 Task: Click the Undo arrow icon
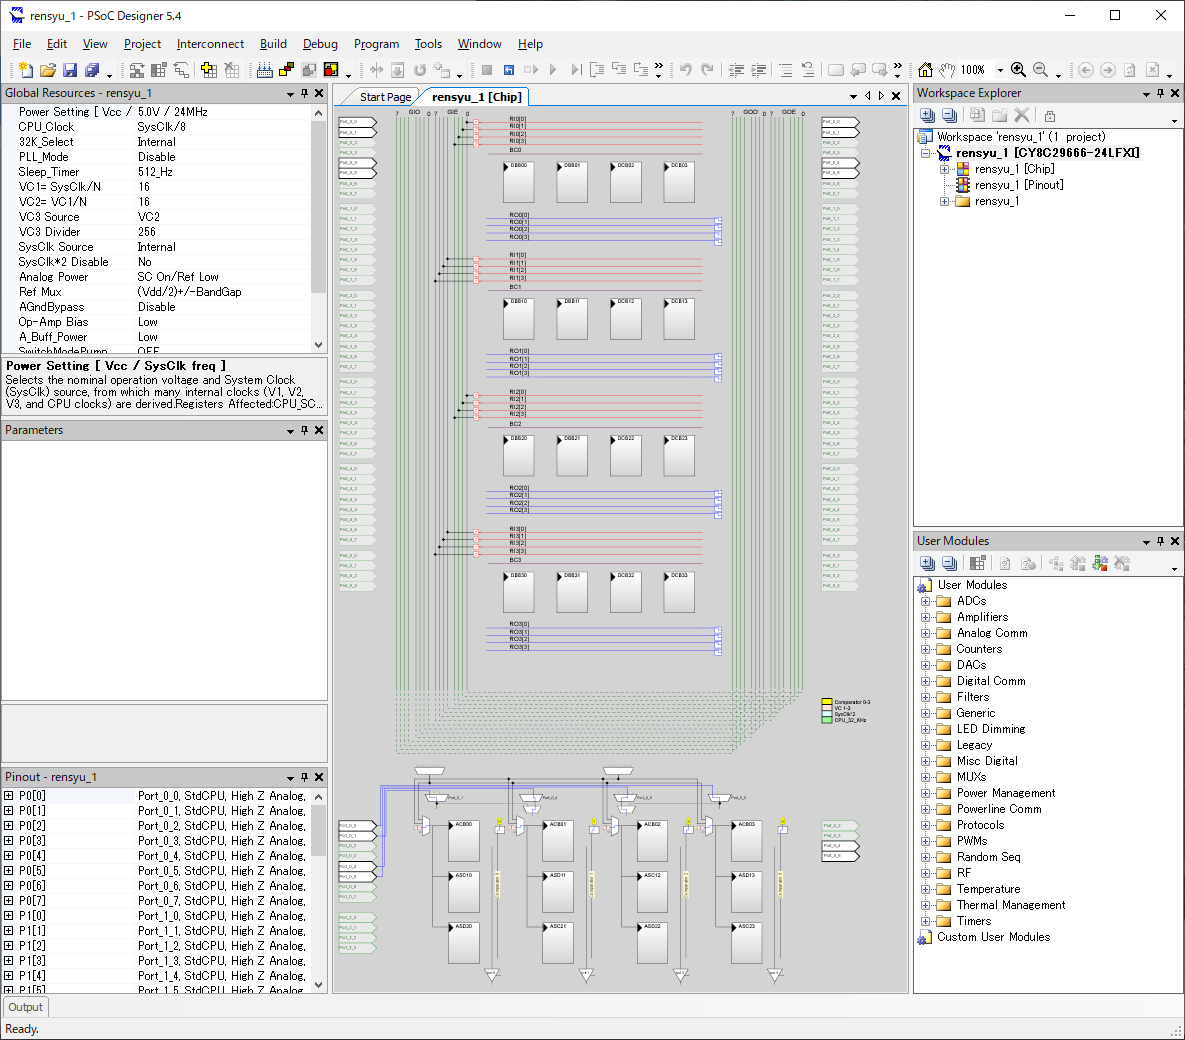pos(685,70)
